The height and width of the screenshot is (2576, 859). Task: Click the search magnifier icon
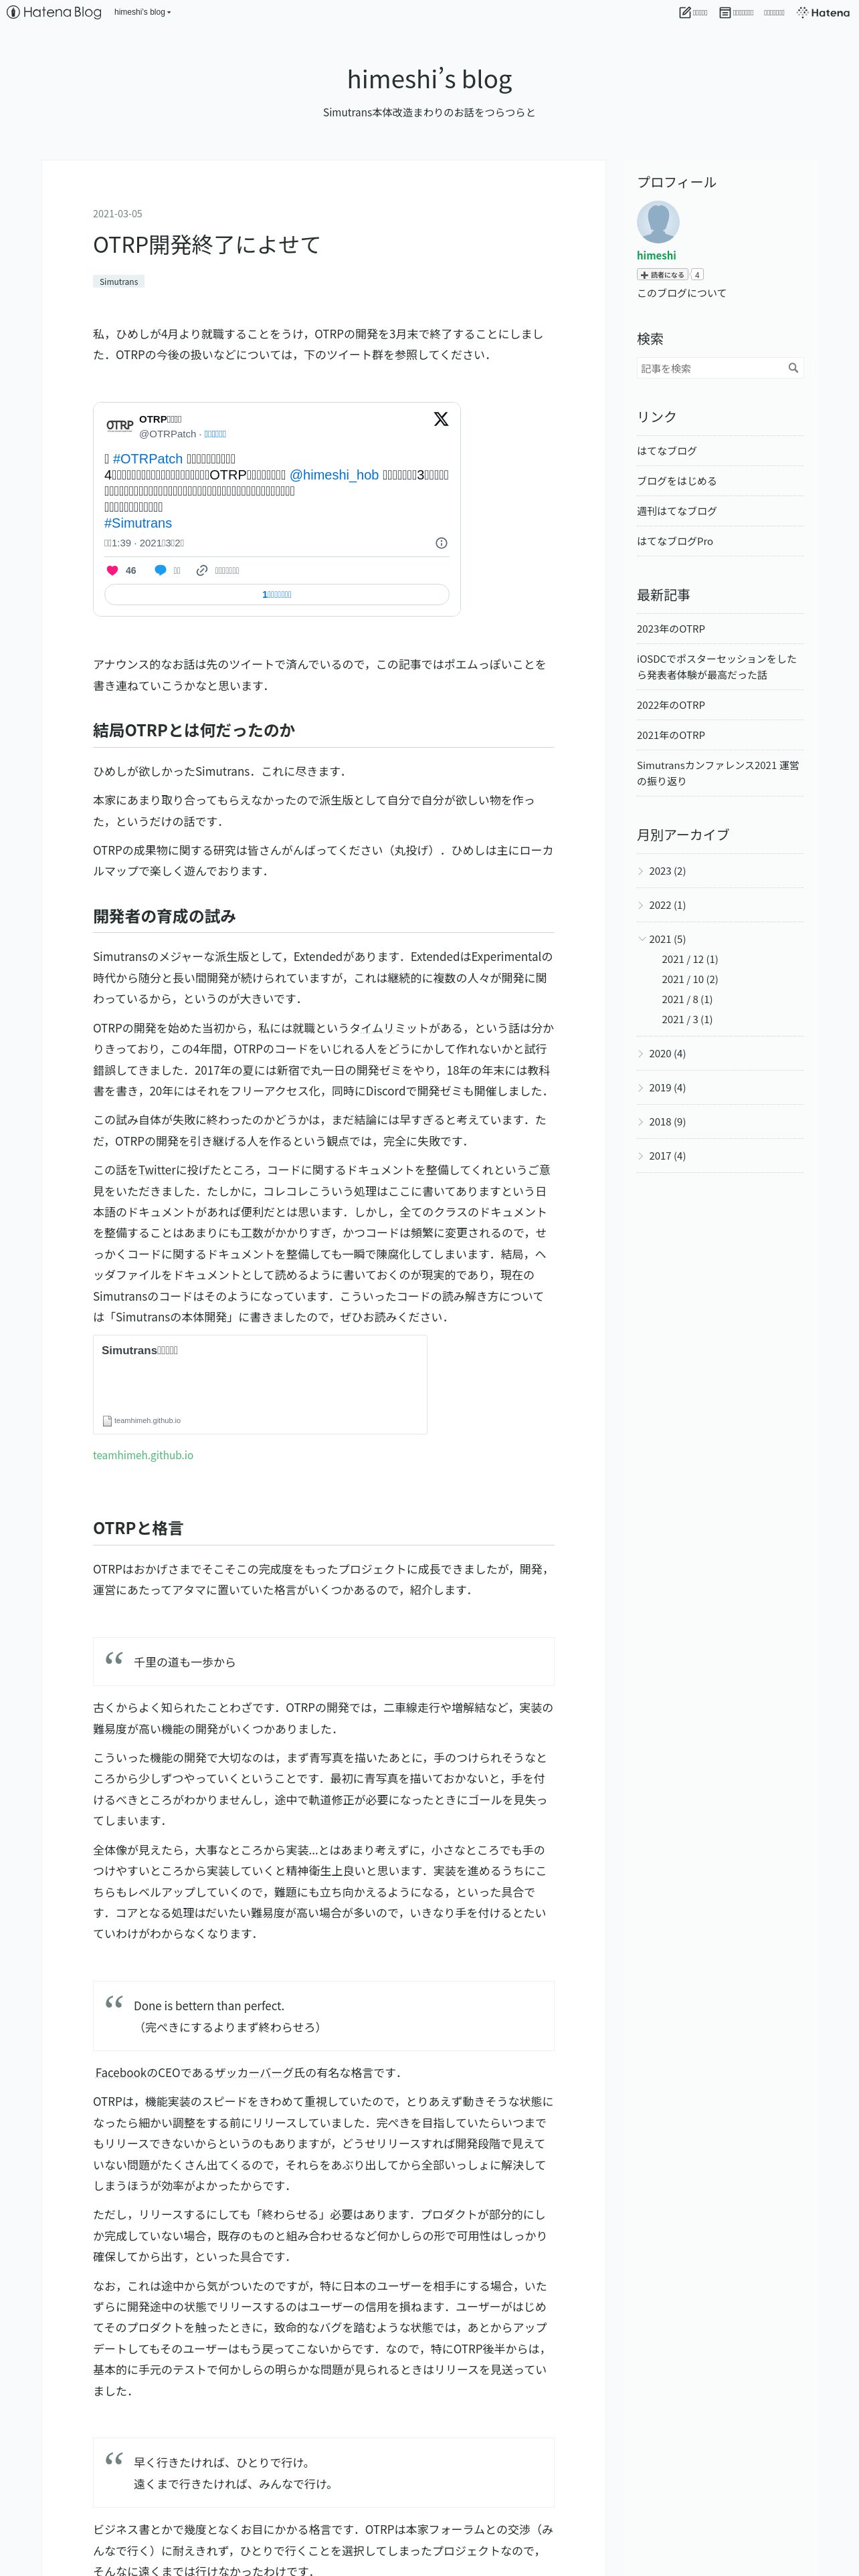coord(793,368)
